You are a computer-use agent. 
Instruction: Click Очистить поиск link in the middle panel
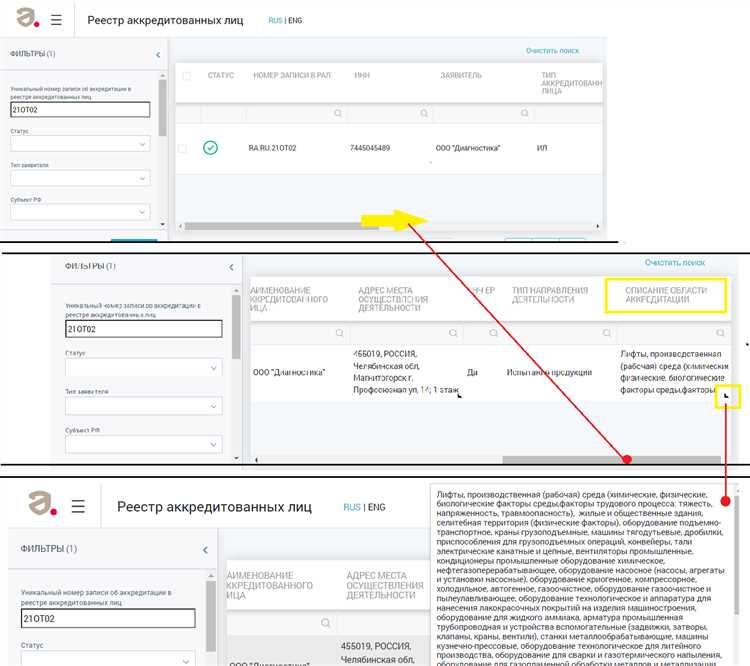675,262
